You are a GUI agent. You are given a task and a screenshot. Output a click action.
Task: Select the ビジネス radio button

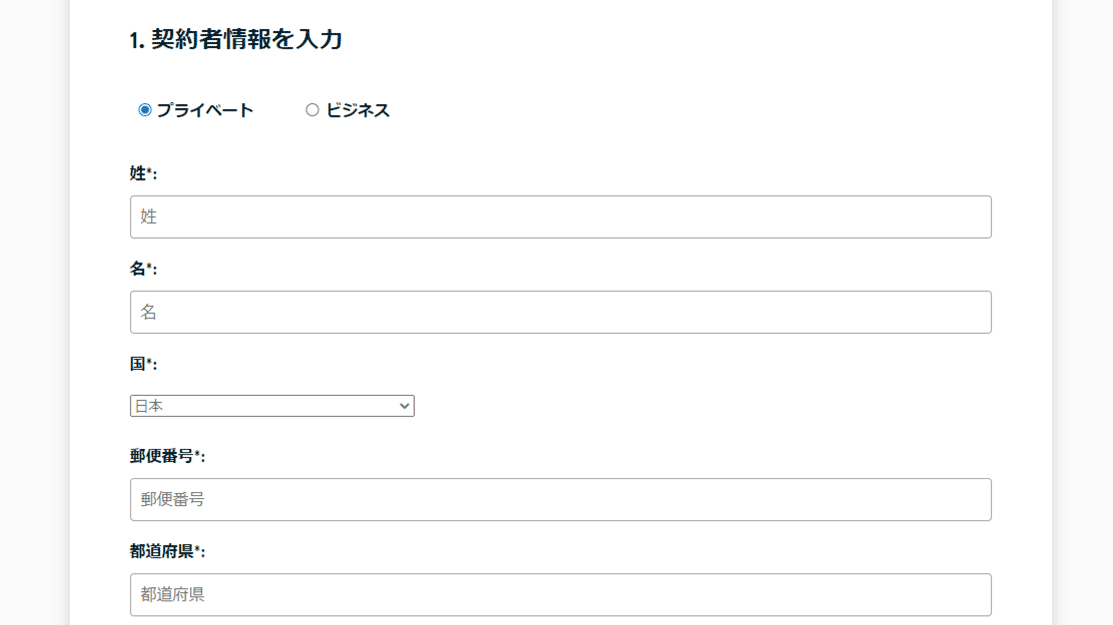point(312,110)
